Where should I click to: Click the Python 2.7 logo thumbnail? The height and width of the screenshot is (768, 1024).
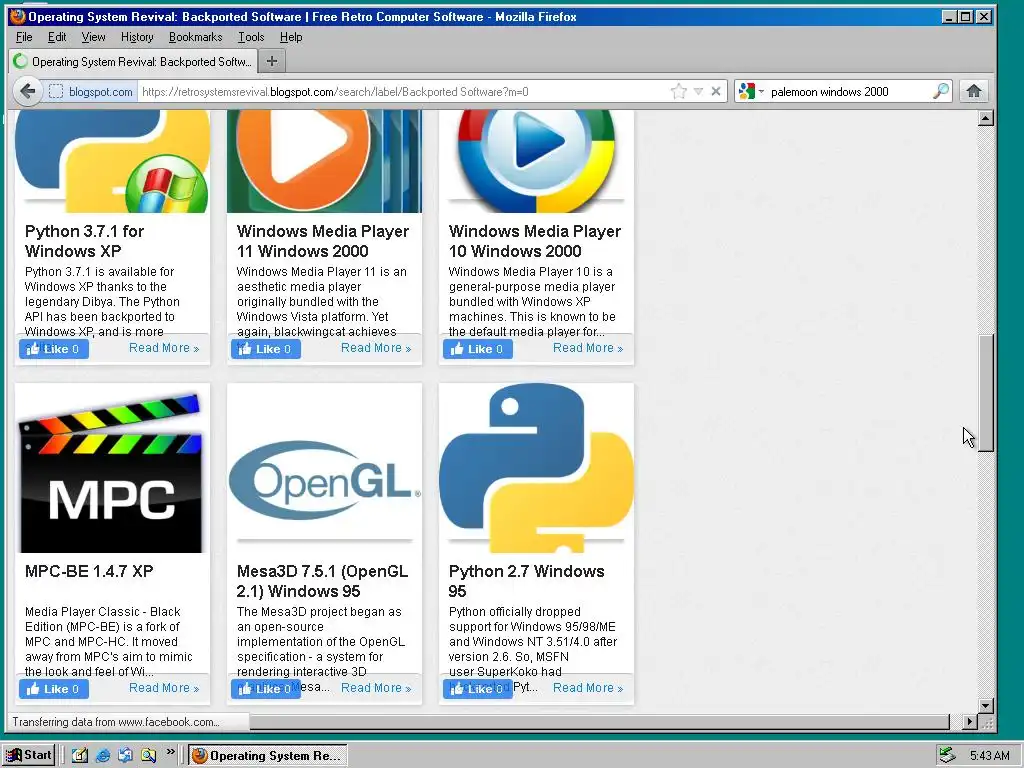tap(536, 468)
